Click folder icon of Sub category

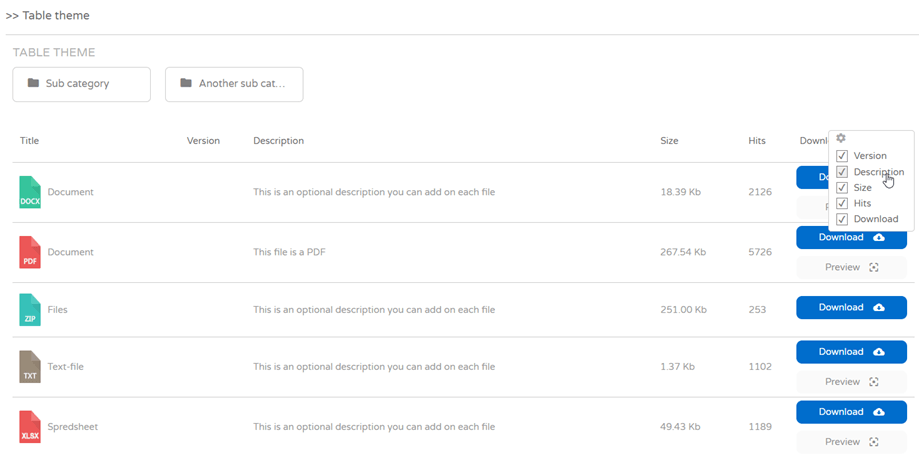pyautogui.click(x=34, y=84)
